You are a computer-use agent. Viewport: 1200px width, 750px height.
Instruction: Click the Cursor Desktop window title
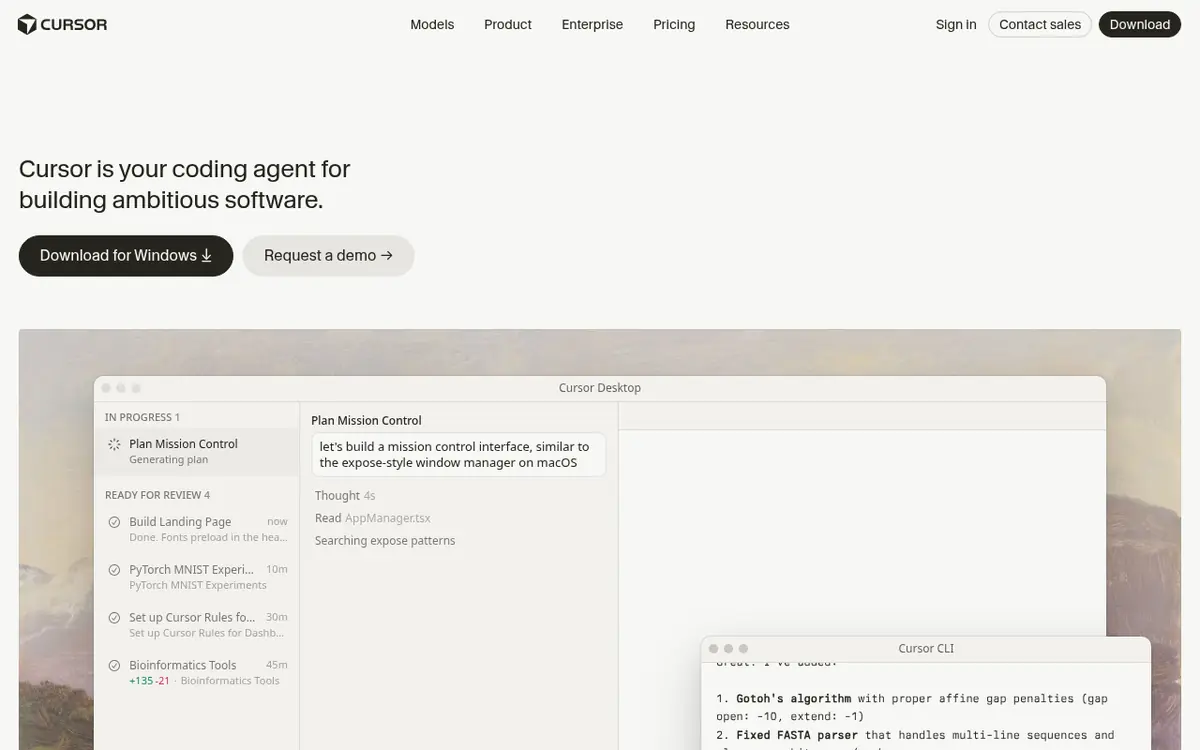[x=600, y=388]
